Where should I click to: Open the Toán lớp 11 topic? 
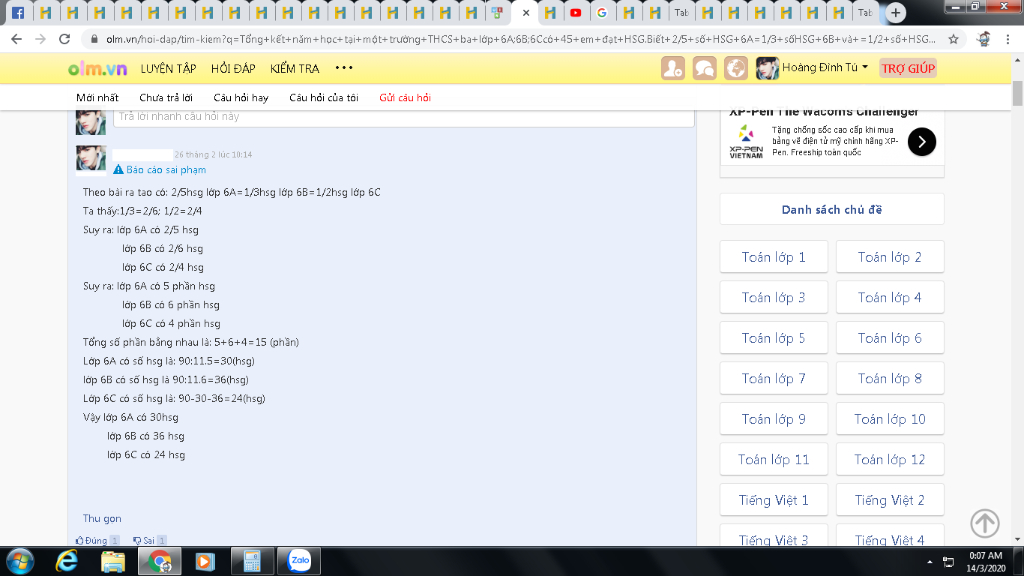773,460
